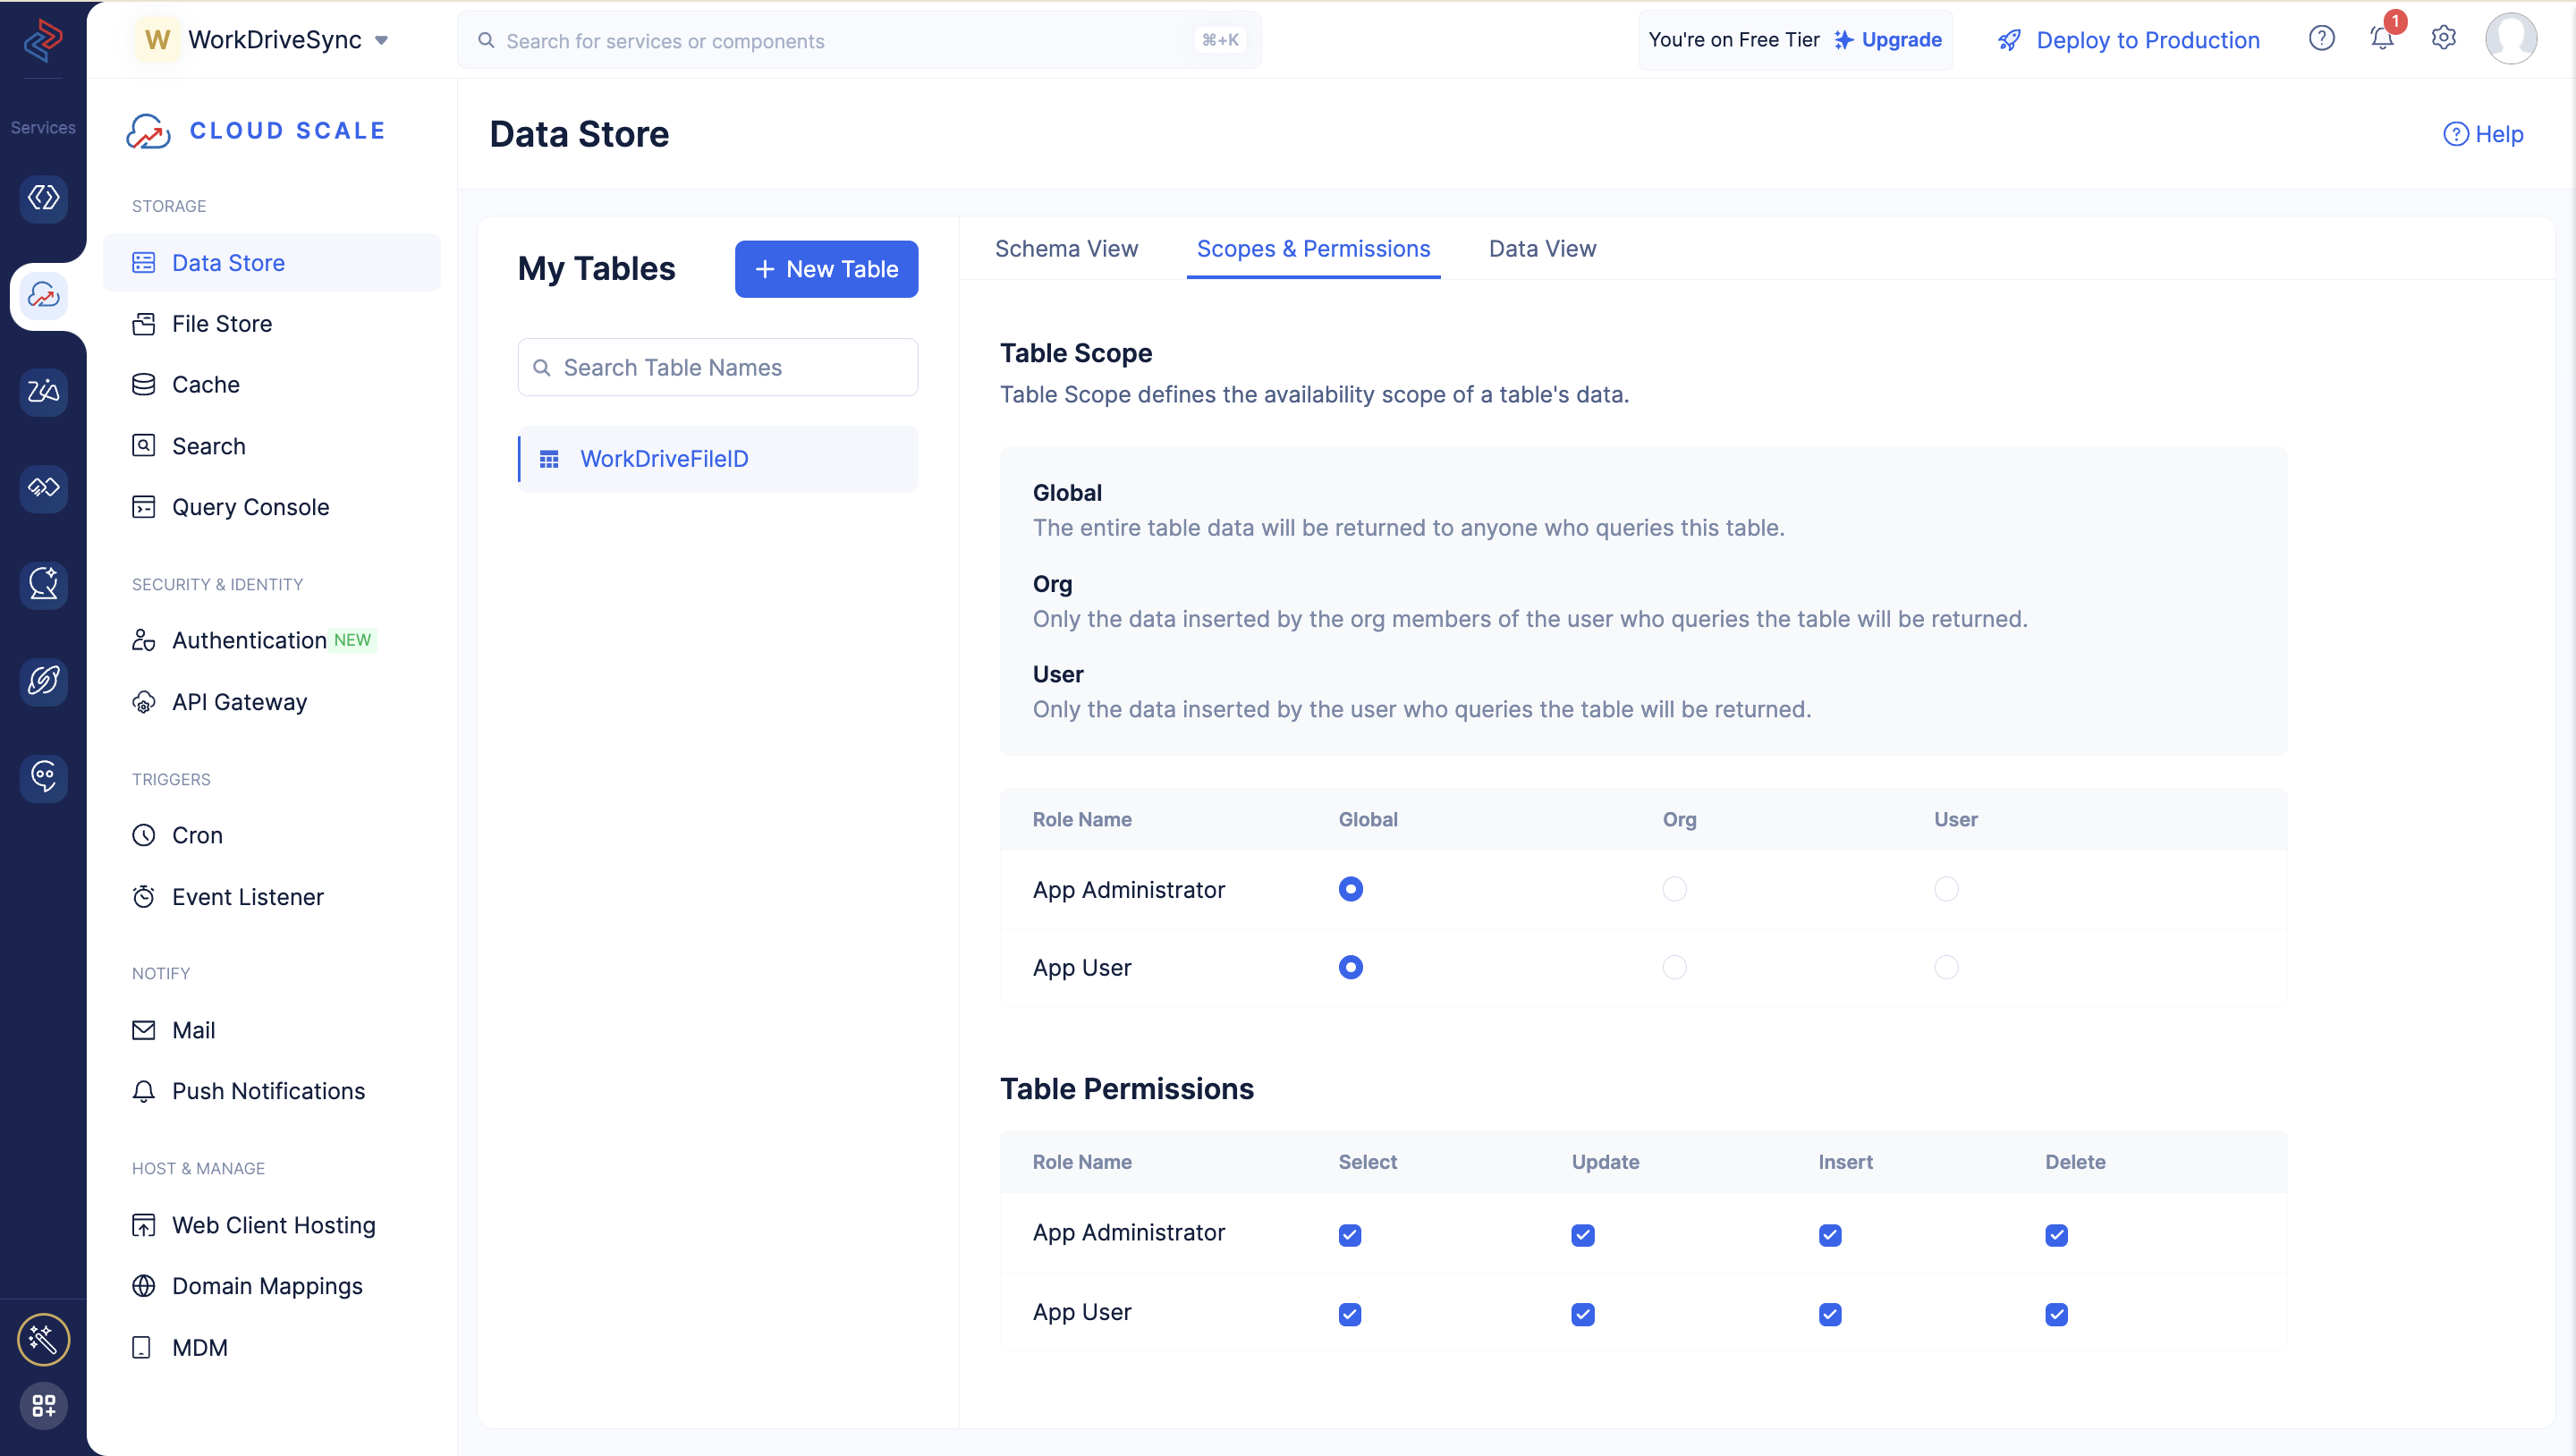2576x1456 pixels.
Task: Click the Search Table Names field
Action: point(718,367)
